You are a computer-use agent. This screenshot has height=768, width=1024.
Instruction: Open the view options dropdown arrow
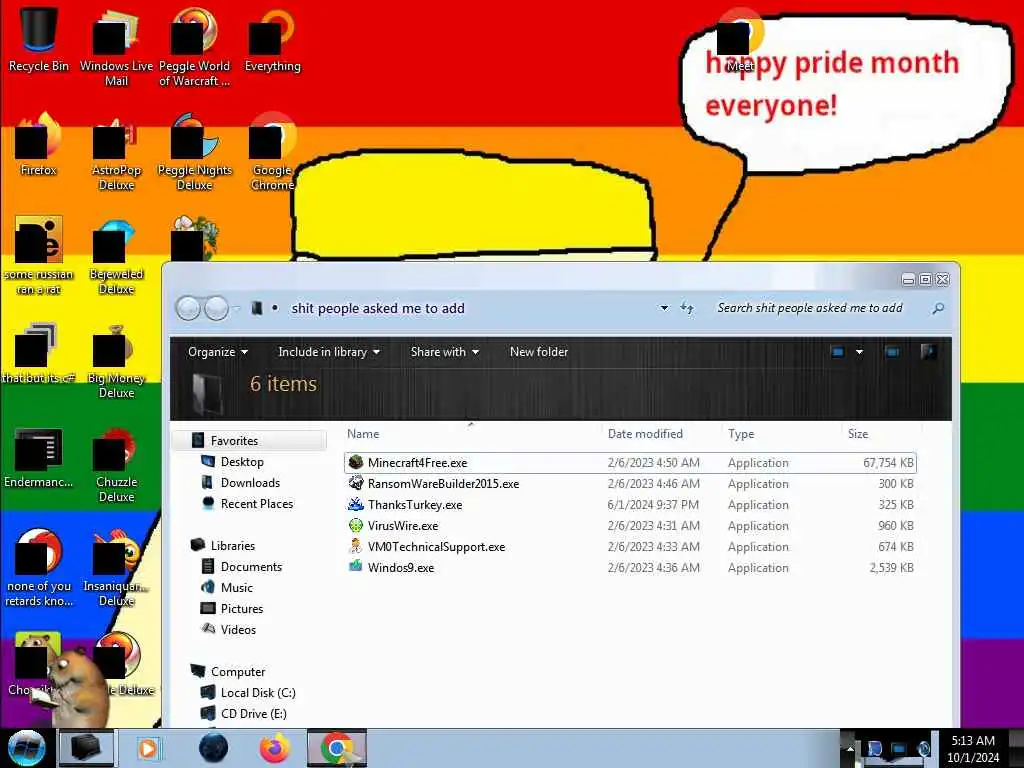point(859,352)
